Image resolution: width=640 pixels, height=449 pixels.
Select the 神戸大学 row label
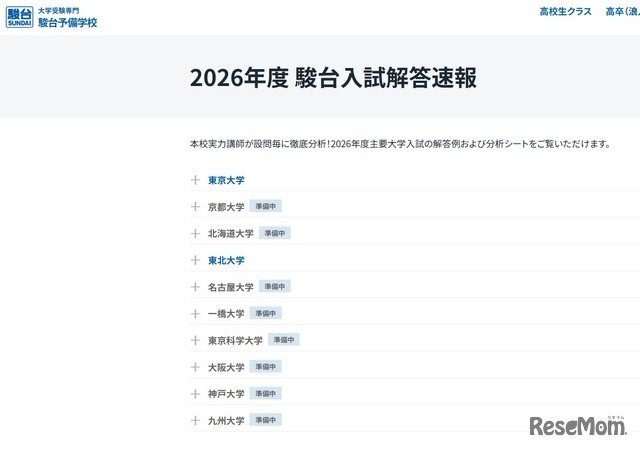point(226,394)
